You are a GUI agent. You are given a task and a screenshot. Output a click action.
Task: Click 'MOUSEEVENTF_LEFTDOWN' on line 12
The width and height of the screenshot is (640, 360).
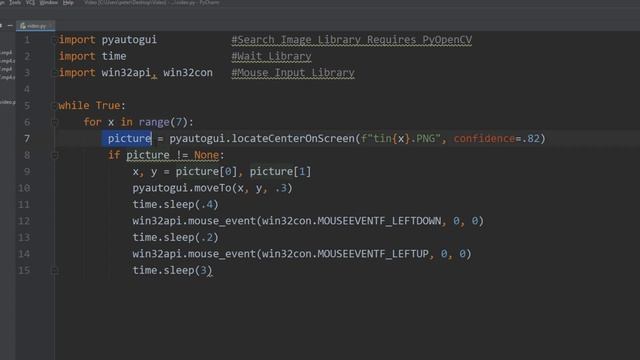[x=379, y=221]
